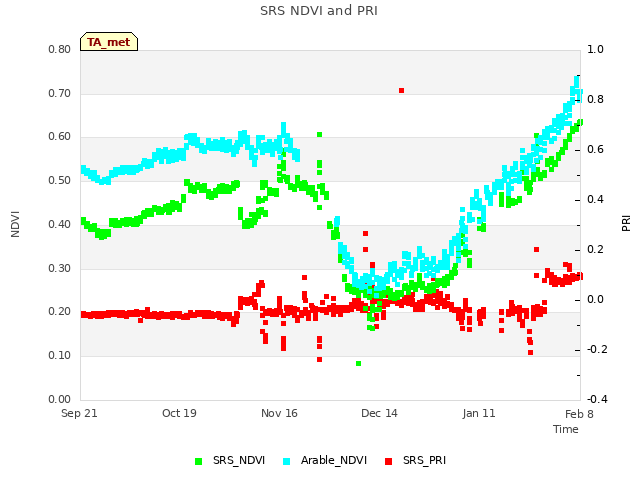Click the Jan 11 x-axis label
Image resolution: width=640 pixels, height=480 pixels.
(479, 413)
